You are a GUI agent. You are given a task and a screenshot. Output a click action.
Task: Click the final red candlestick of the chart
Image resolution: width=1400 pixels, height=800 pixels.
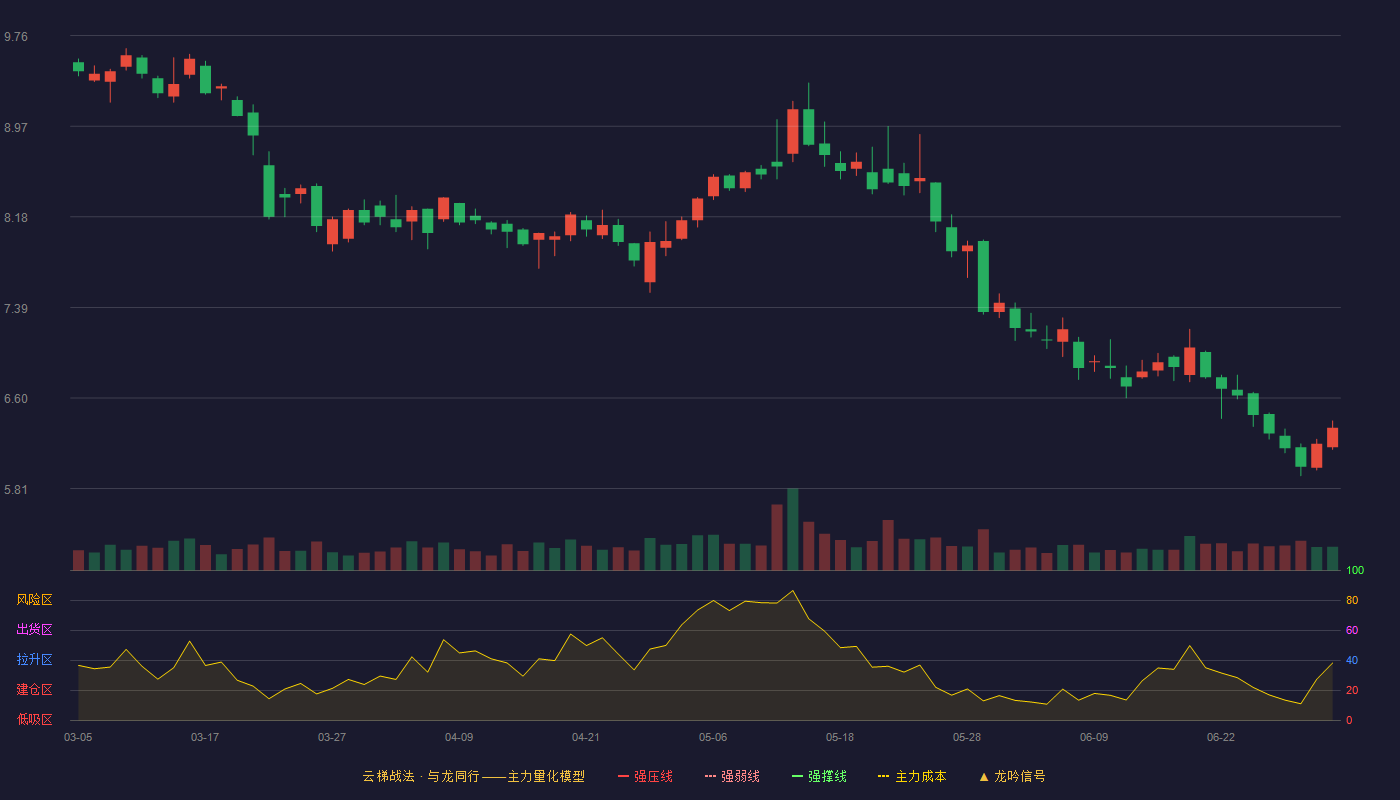pyautogui.click(x=1333, y=437)
